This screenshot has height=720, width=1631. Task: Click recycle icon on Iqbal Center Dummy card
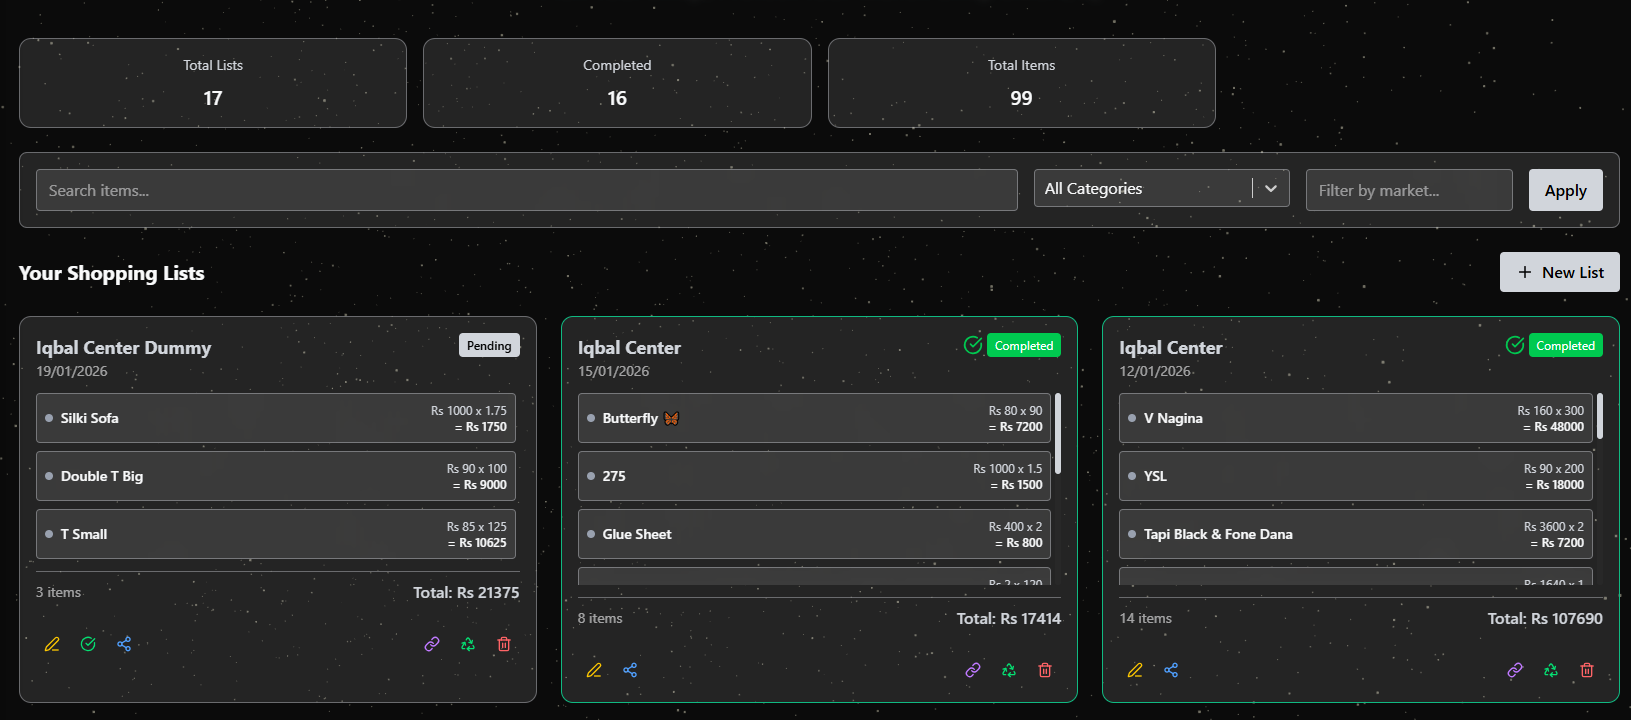468,645
